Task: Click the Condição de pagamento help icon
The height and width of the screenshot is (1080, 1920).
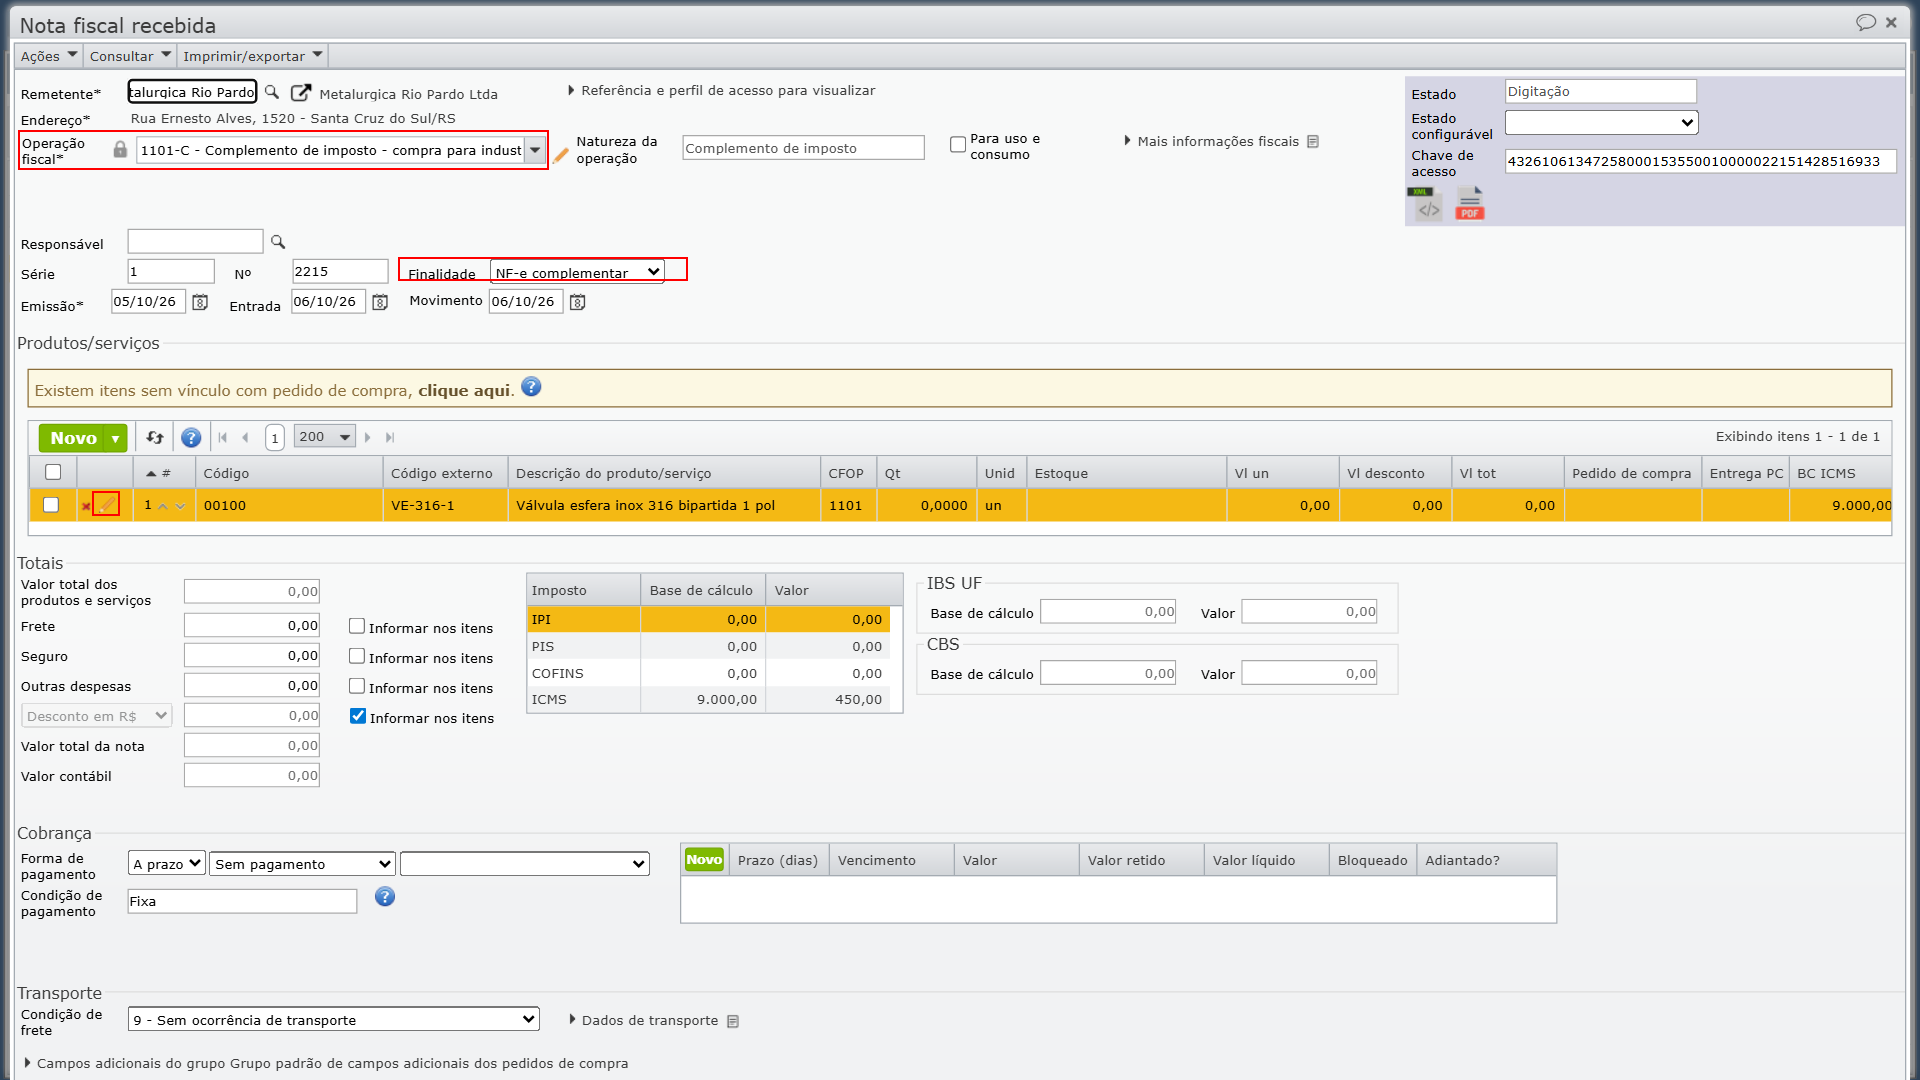Action: [x=385, y=897]
